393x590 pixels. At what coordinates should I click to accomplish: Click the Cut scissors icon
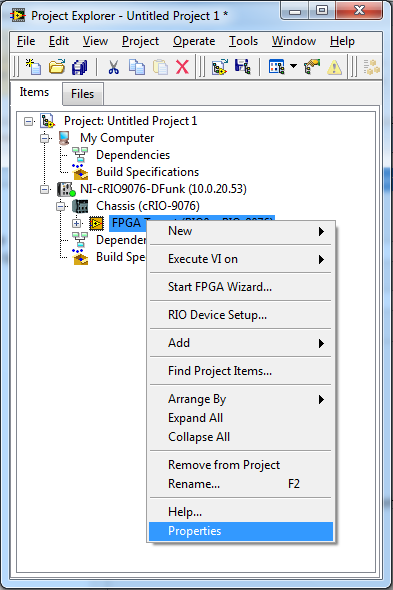pos(113,67)
